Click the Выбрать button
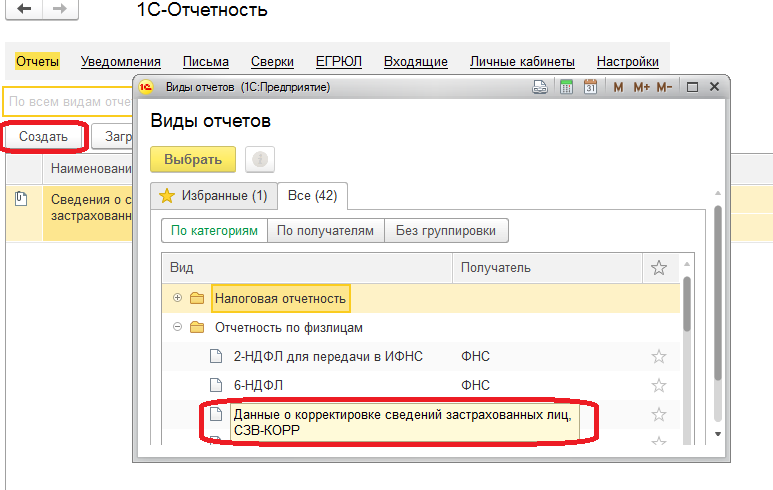This screenshot has height=490, width=773. coord(193,159)
